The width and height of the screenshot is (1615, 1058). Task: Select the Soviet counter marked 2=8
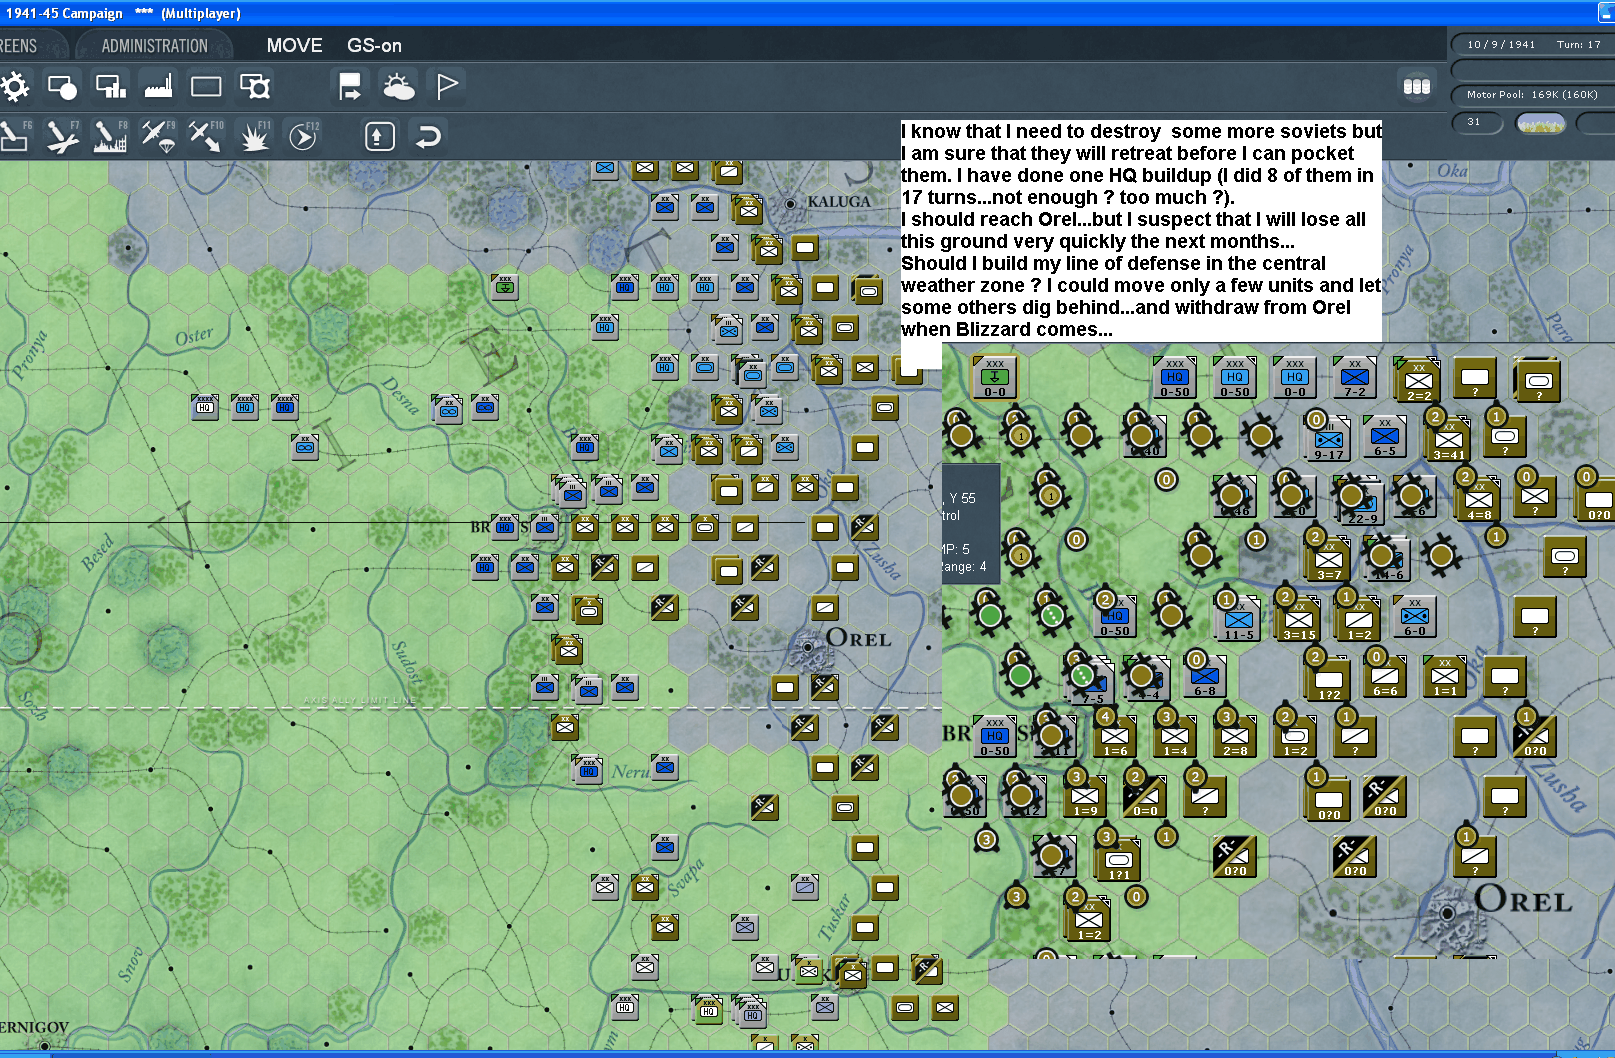click(1234, 737)
